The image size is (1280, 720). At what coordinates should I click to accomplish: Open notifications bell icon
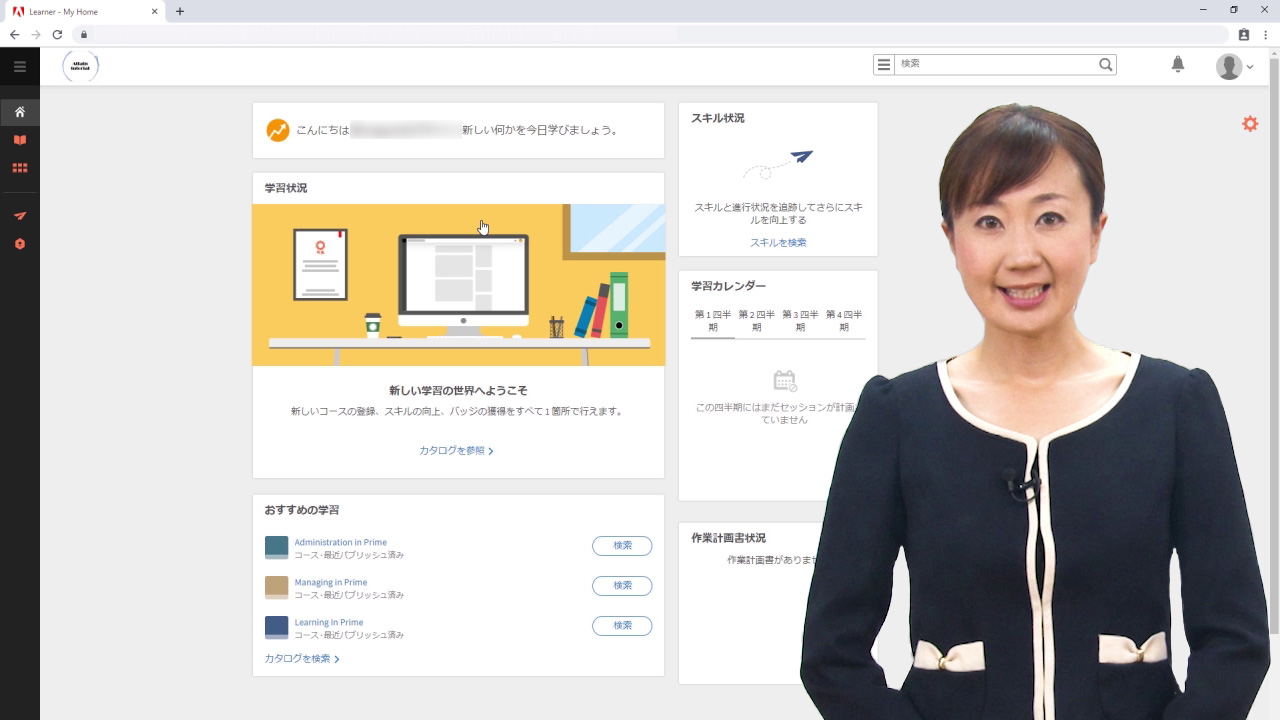(1178, 65)
